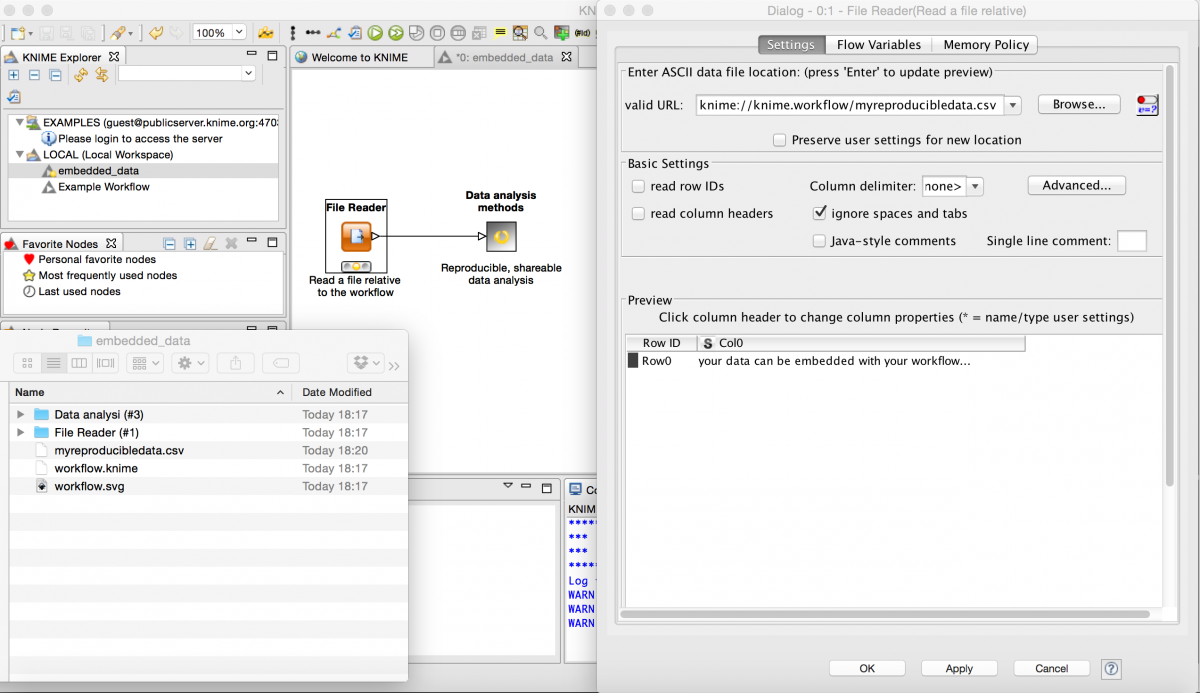Open the Settings tab in dialog
This screenshot has height=693, width=1200.
coord(791,44)
